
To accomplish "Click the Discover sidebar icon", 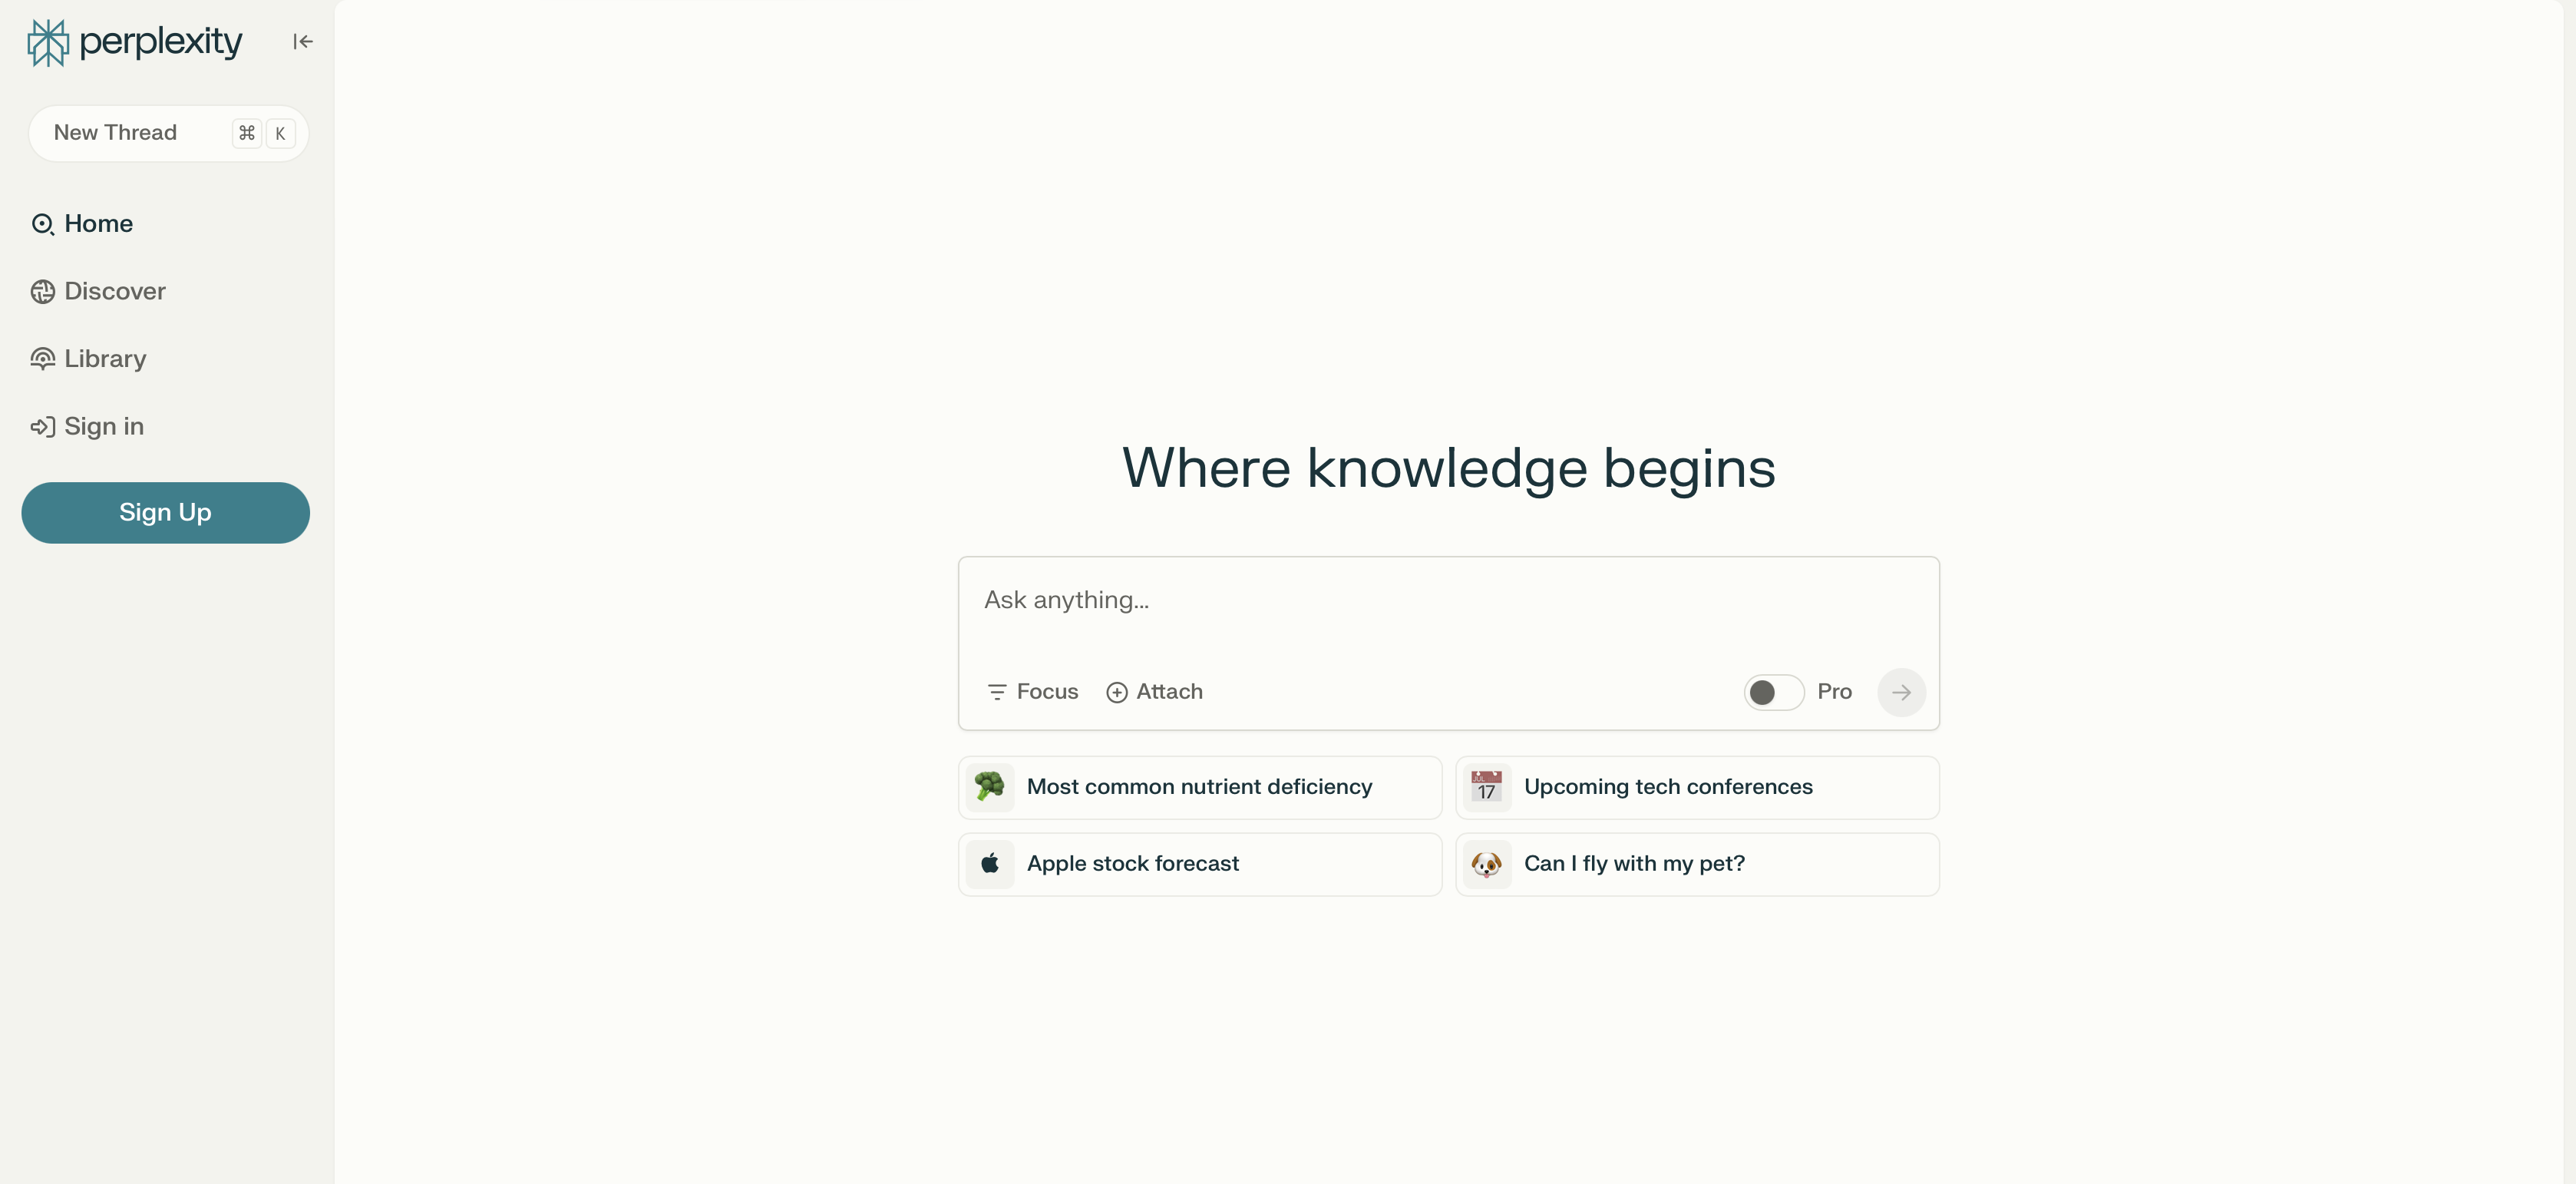I will pos(43,289).
